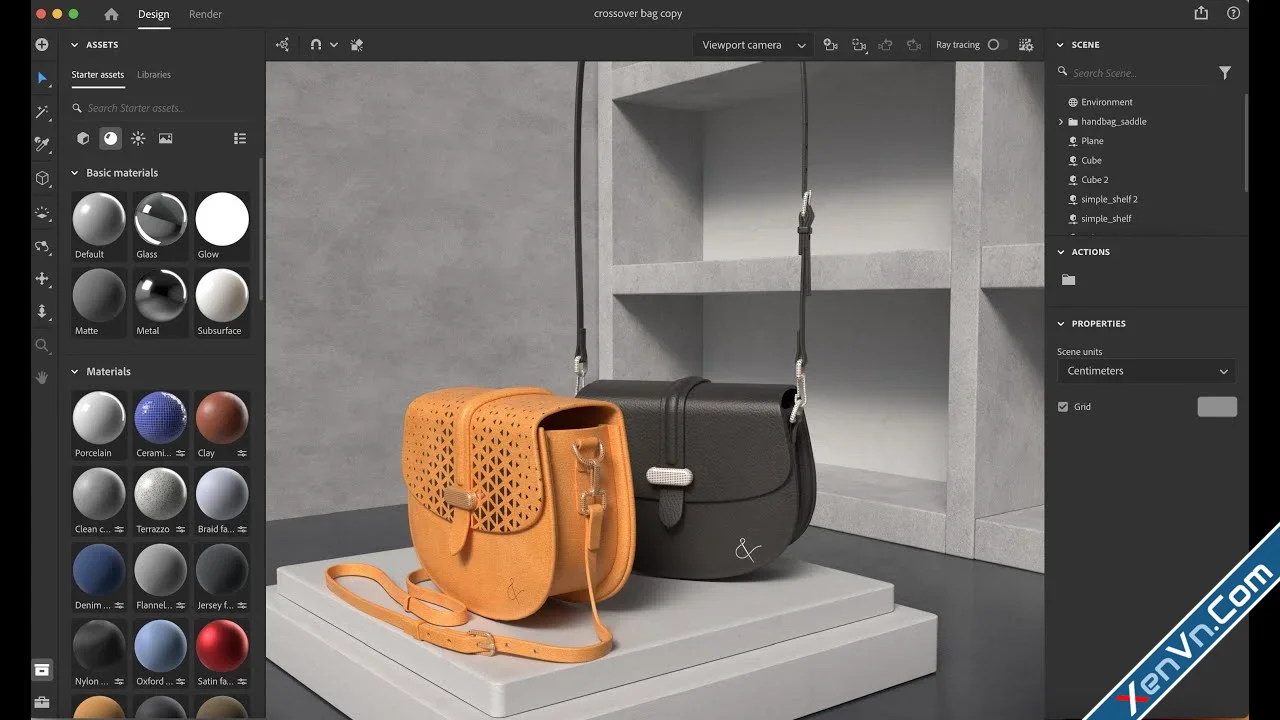
Task: Open the share/export icon in title bar
Action: click(1201, 13)
